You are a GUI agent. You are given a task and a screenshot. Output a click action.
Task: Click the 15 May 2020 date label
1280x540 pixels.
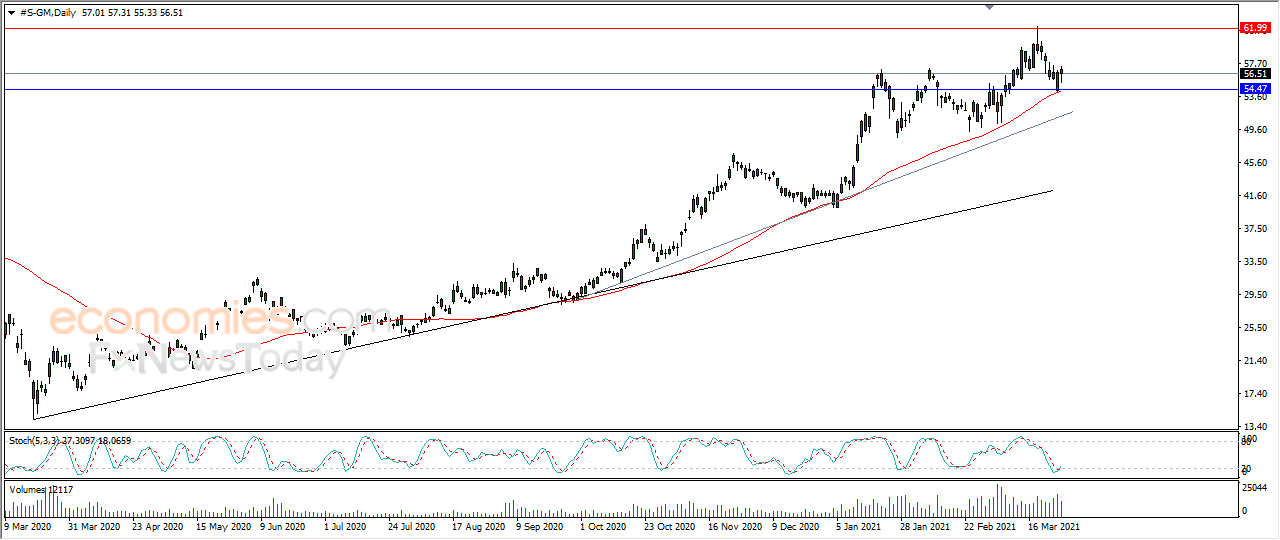[x=221, y=525]
